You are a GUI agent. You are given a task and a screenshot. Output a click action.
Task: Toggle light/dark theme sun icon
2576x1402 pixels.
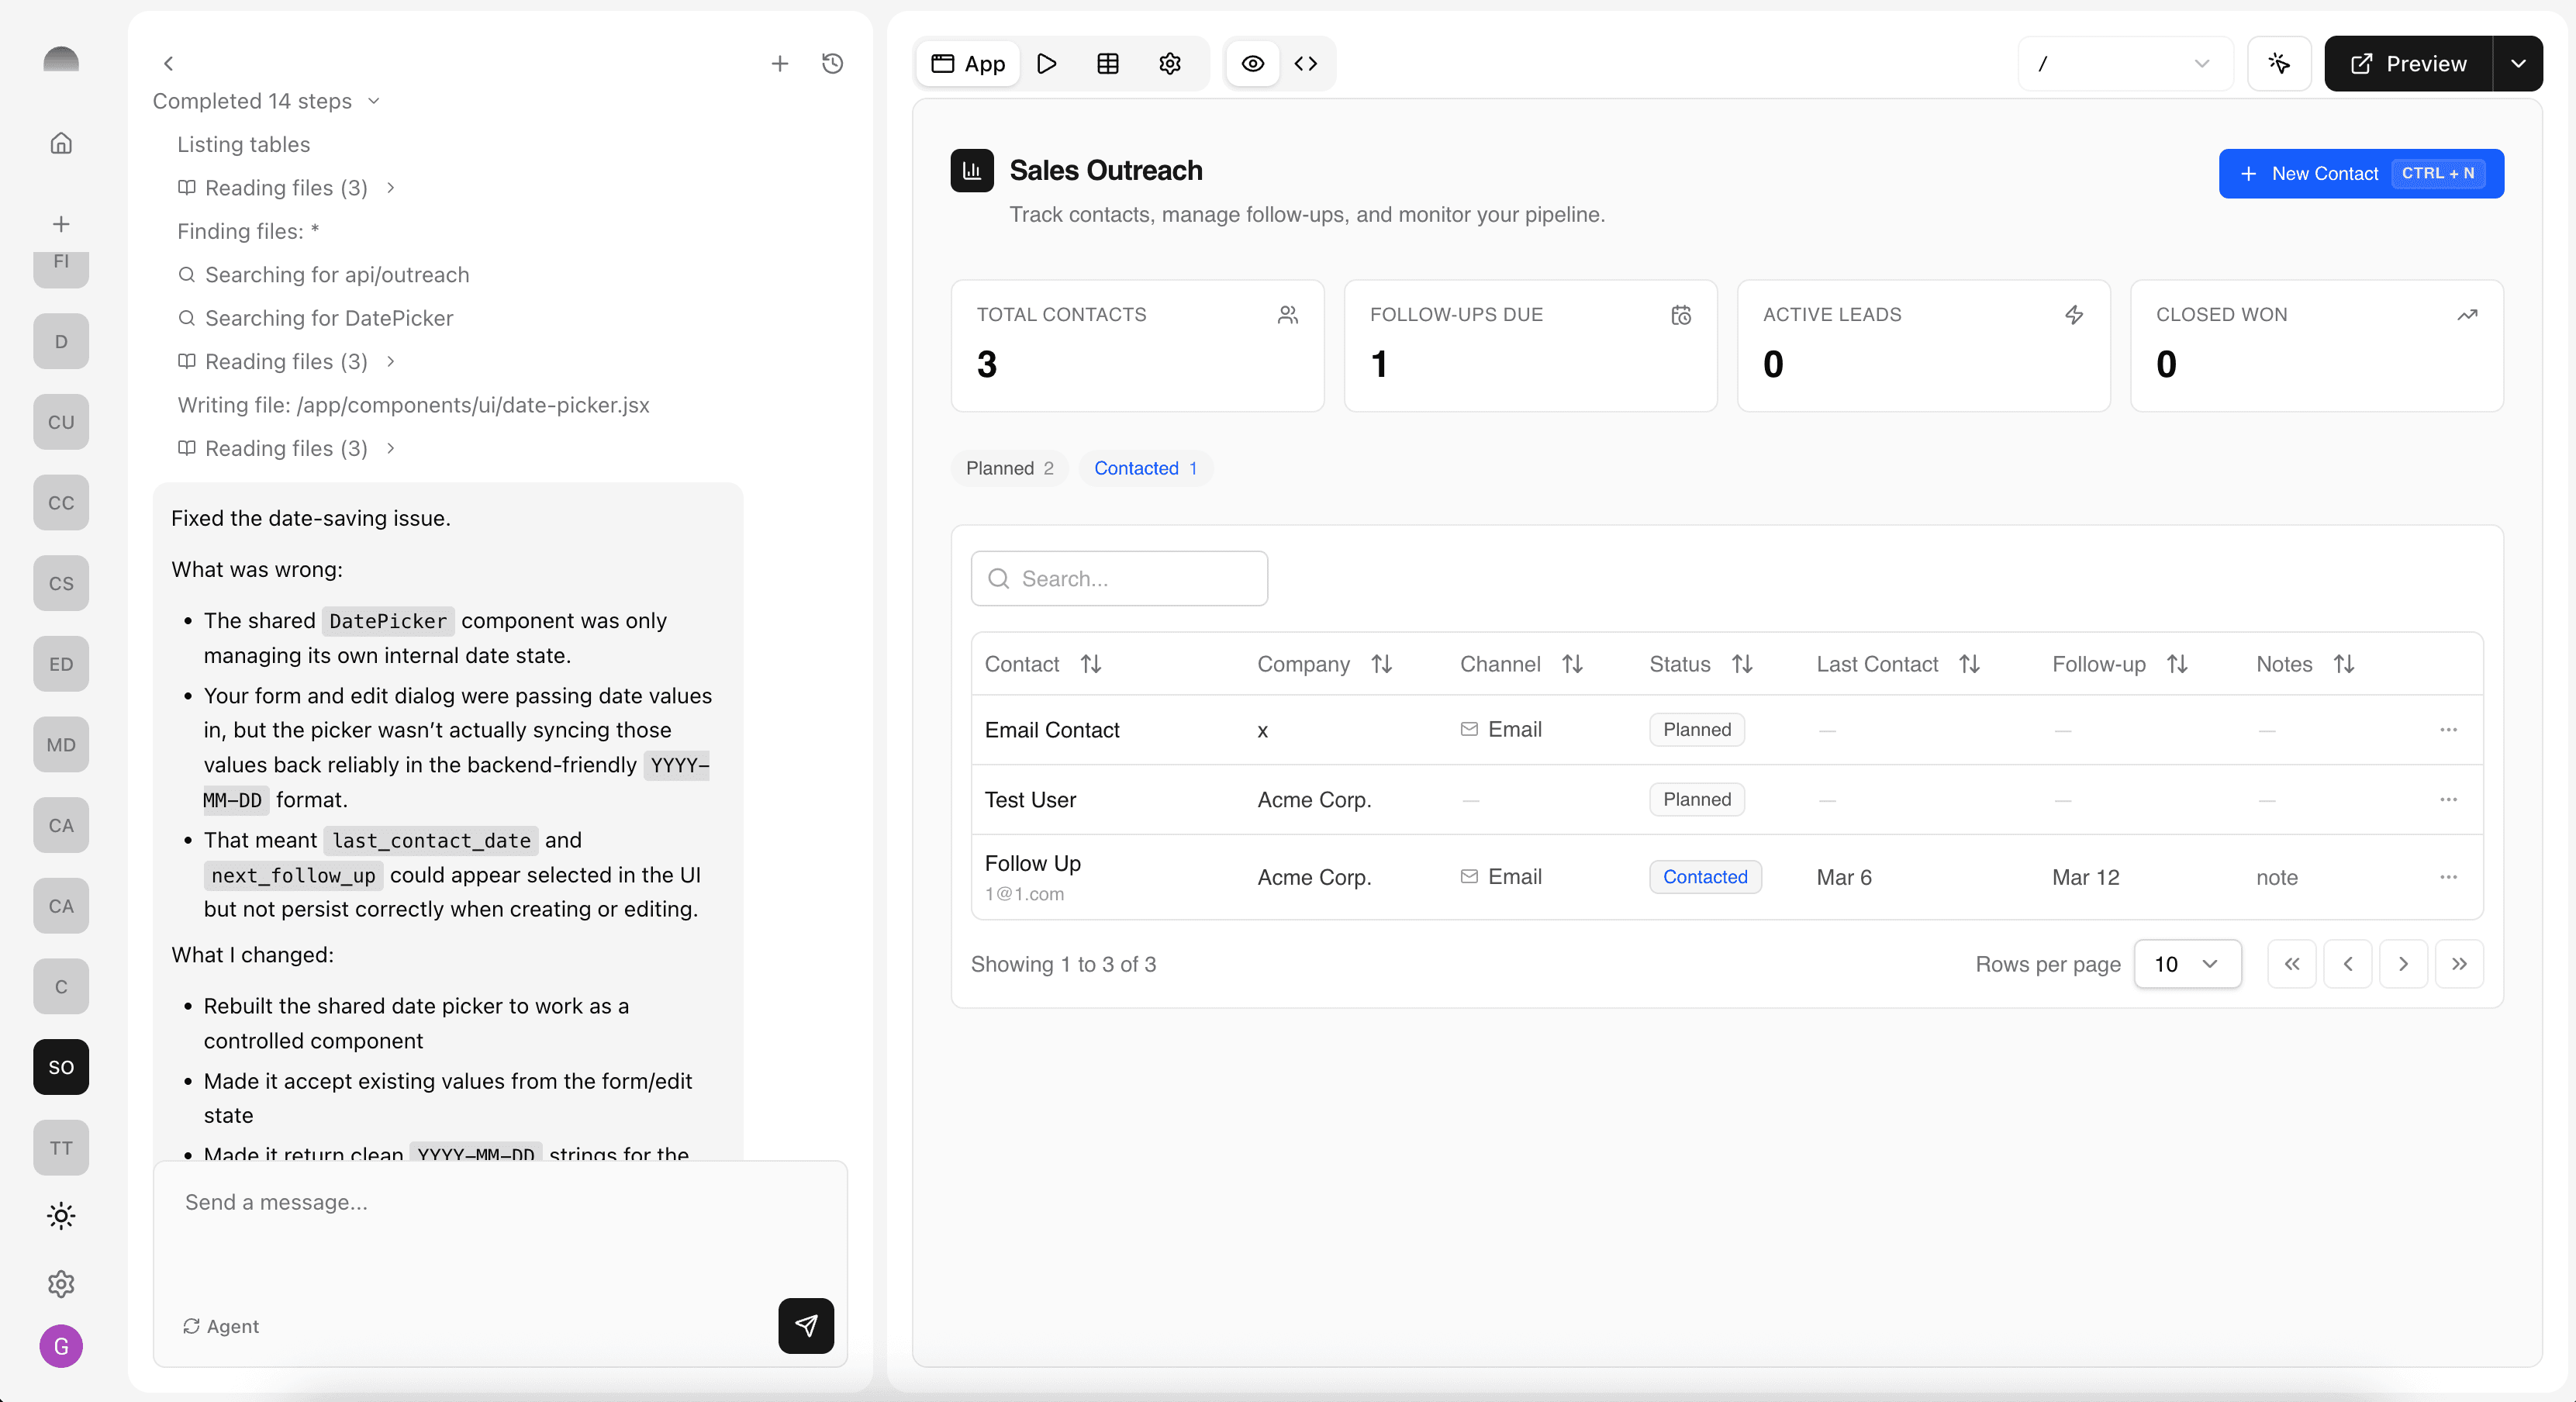pyautogui.click(x=61, y=1216)
